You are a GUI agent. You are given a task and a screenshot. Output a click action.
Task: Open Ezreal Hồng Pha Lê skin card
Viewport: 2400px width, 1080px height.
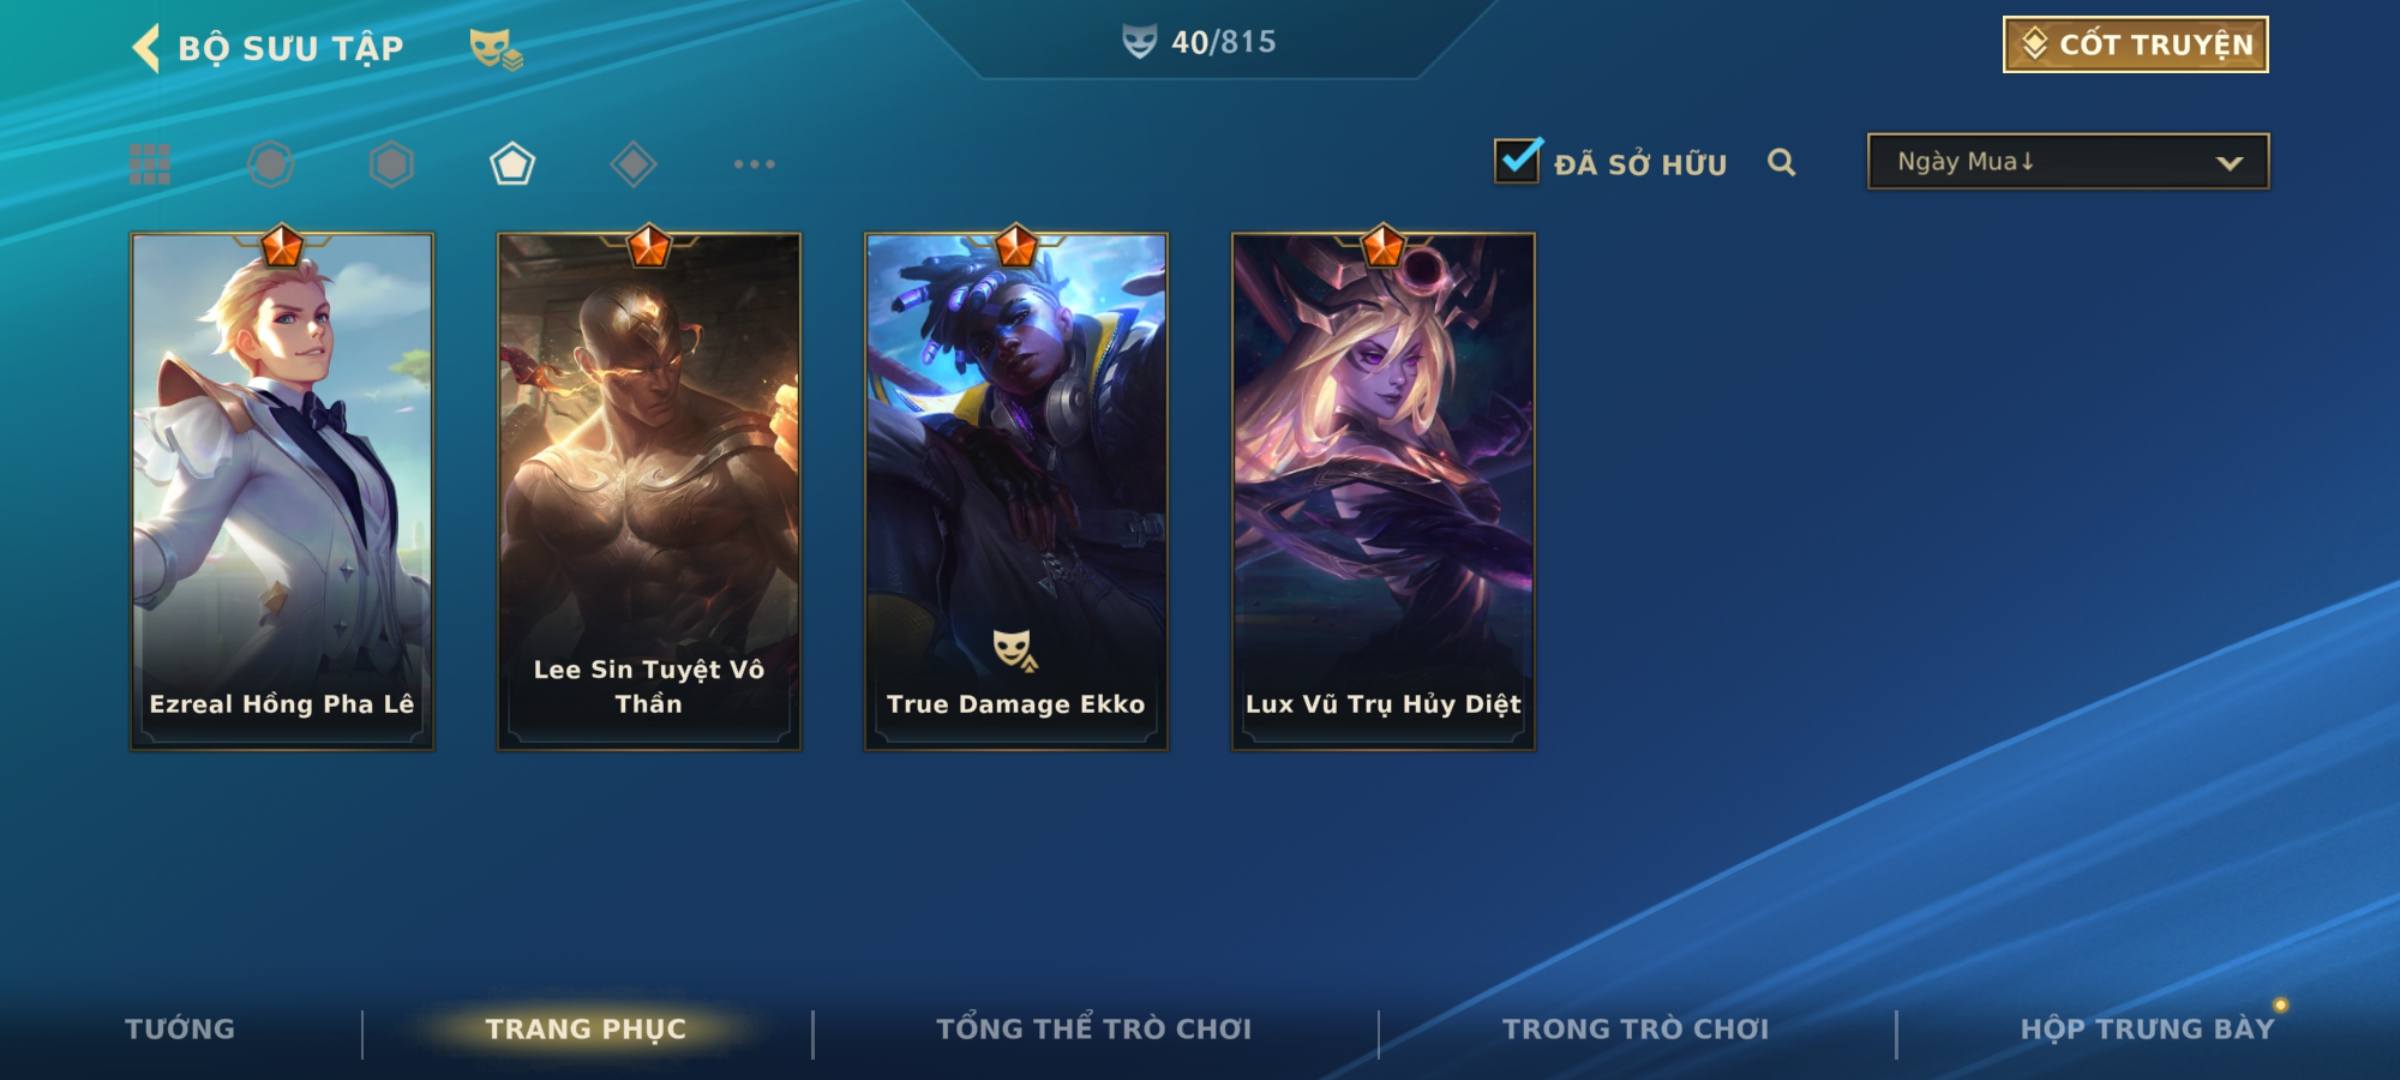click(282, 491)
